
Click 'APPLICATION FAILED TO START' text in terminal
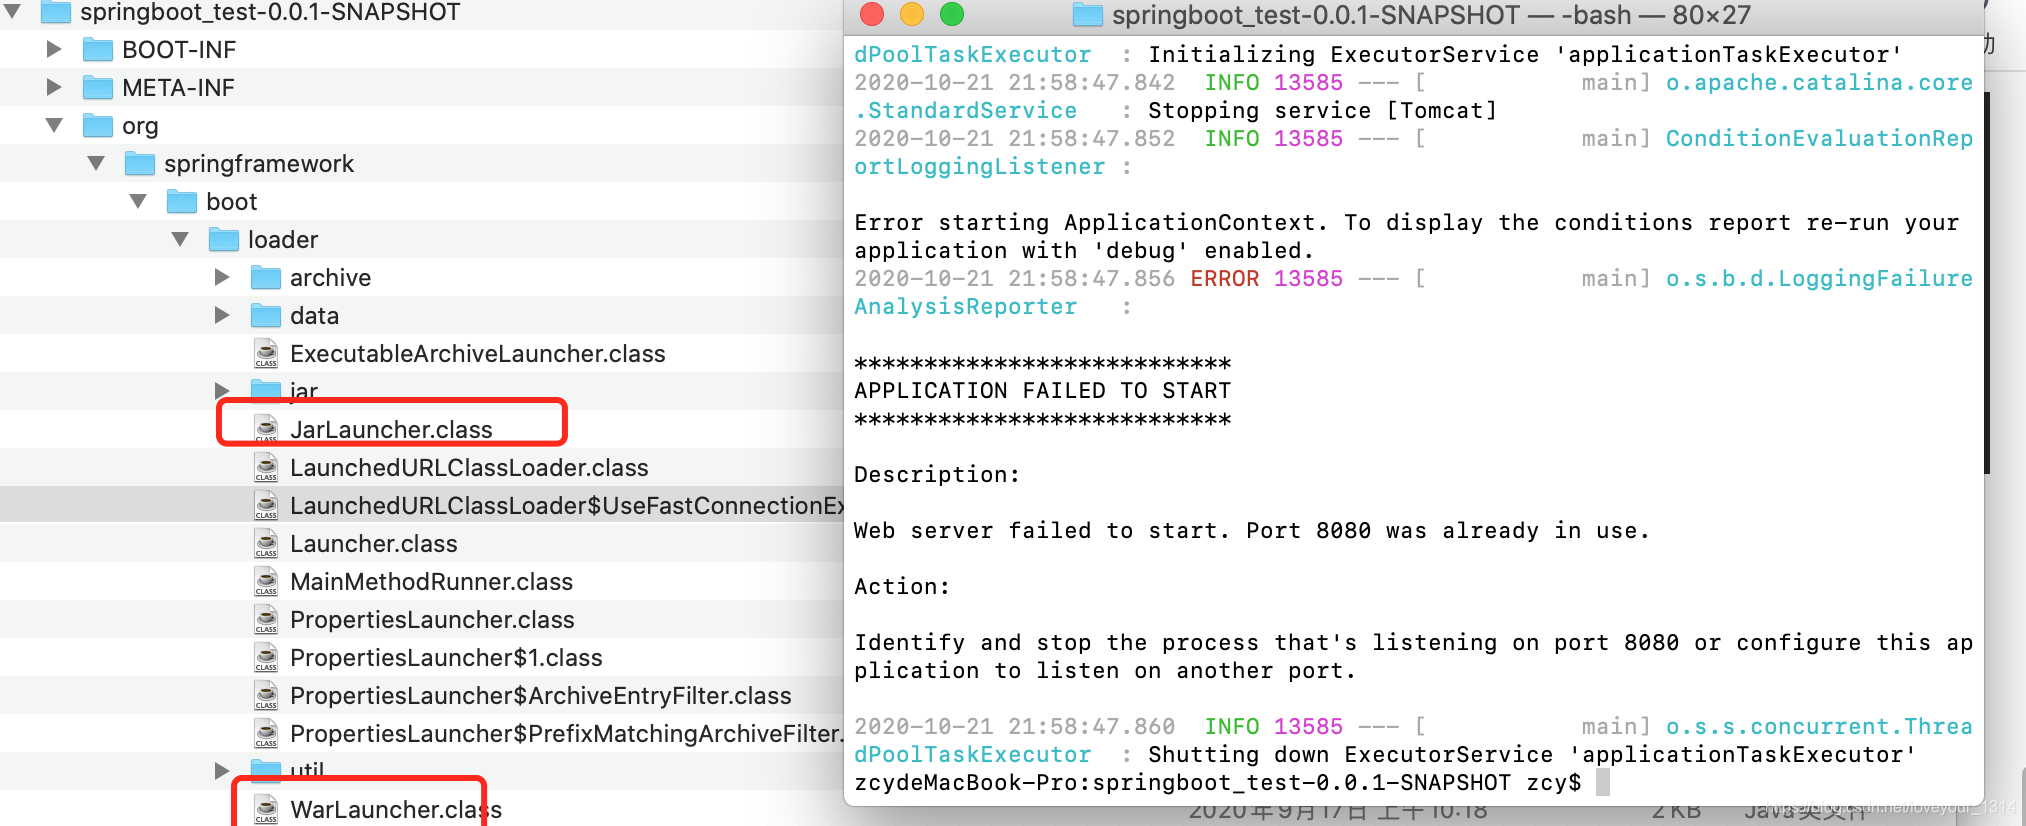[1042, 390]
